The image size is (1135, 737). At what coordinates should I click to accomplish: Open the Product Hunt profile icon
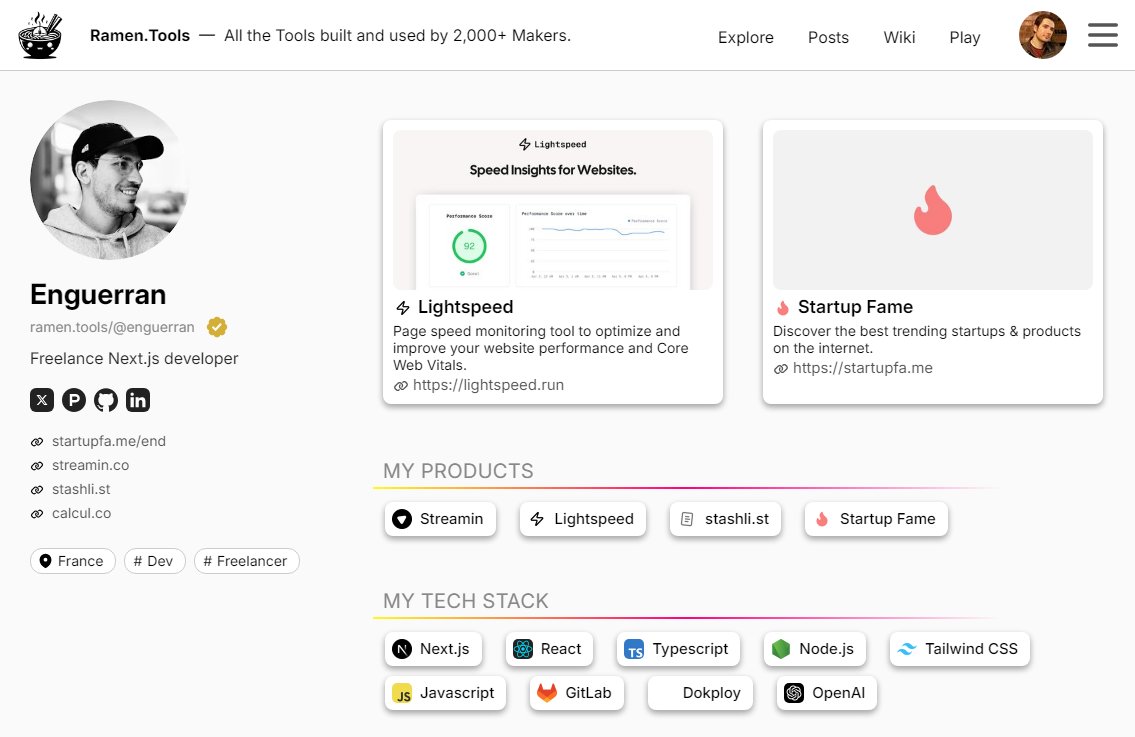click(74, 400)
